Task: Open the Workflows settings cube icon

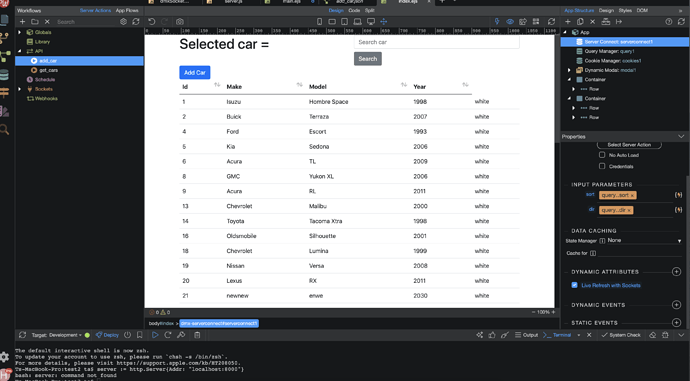Action: pyautogui.click(x=123, y=22)
